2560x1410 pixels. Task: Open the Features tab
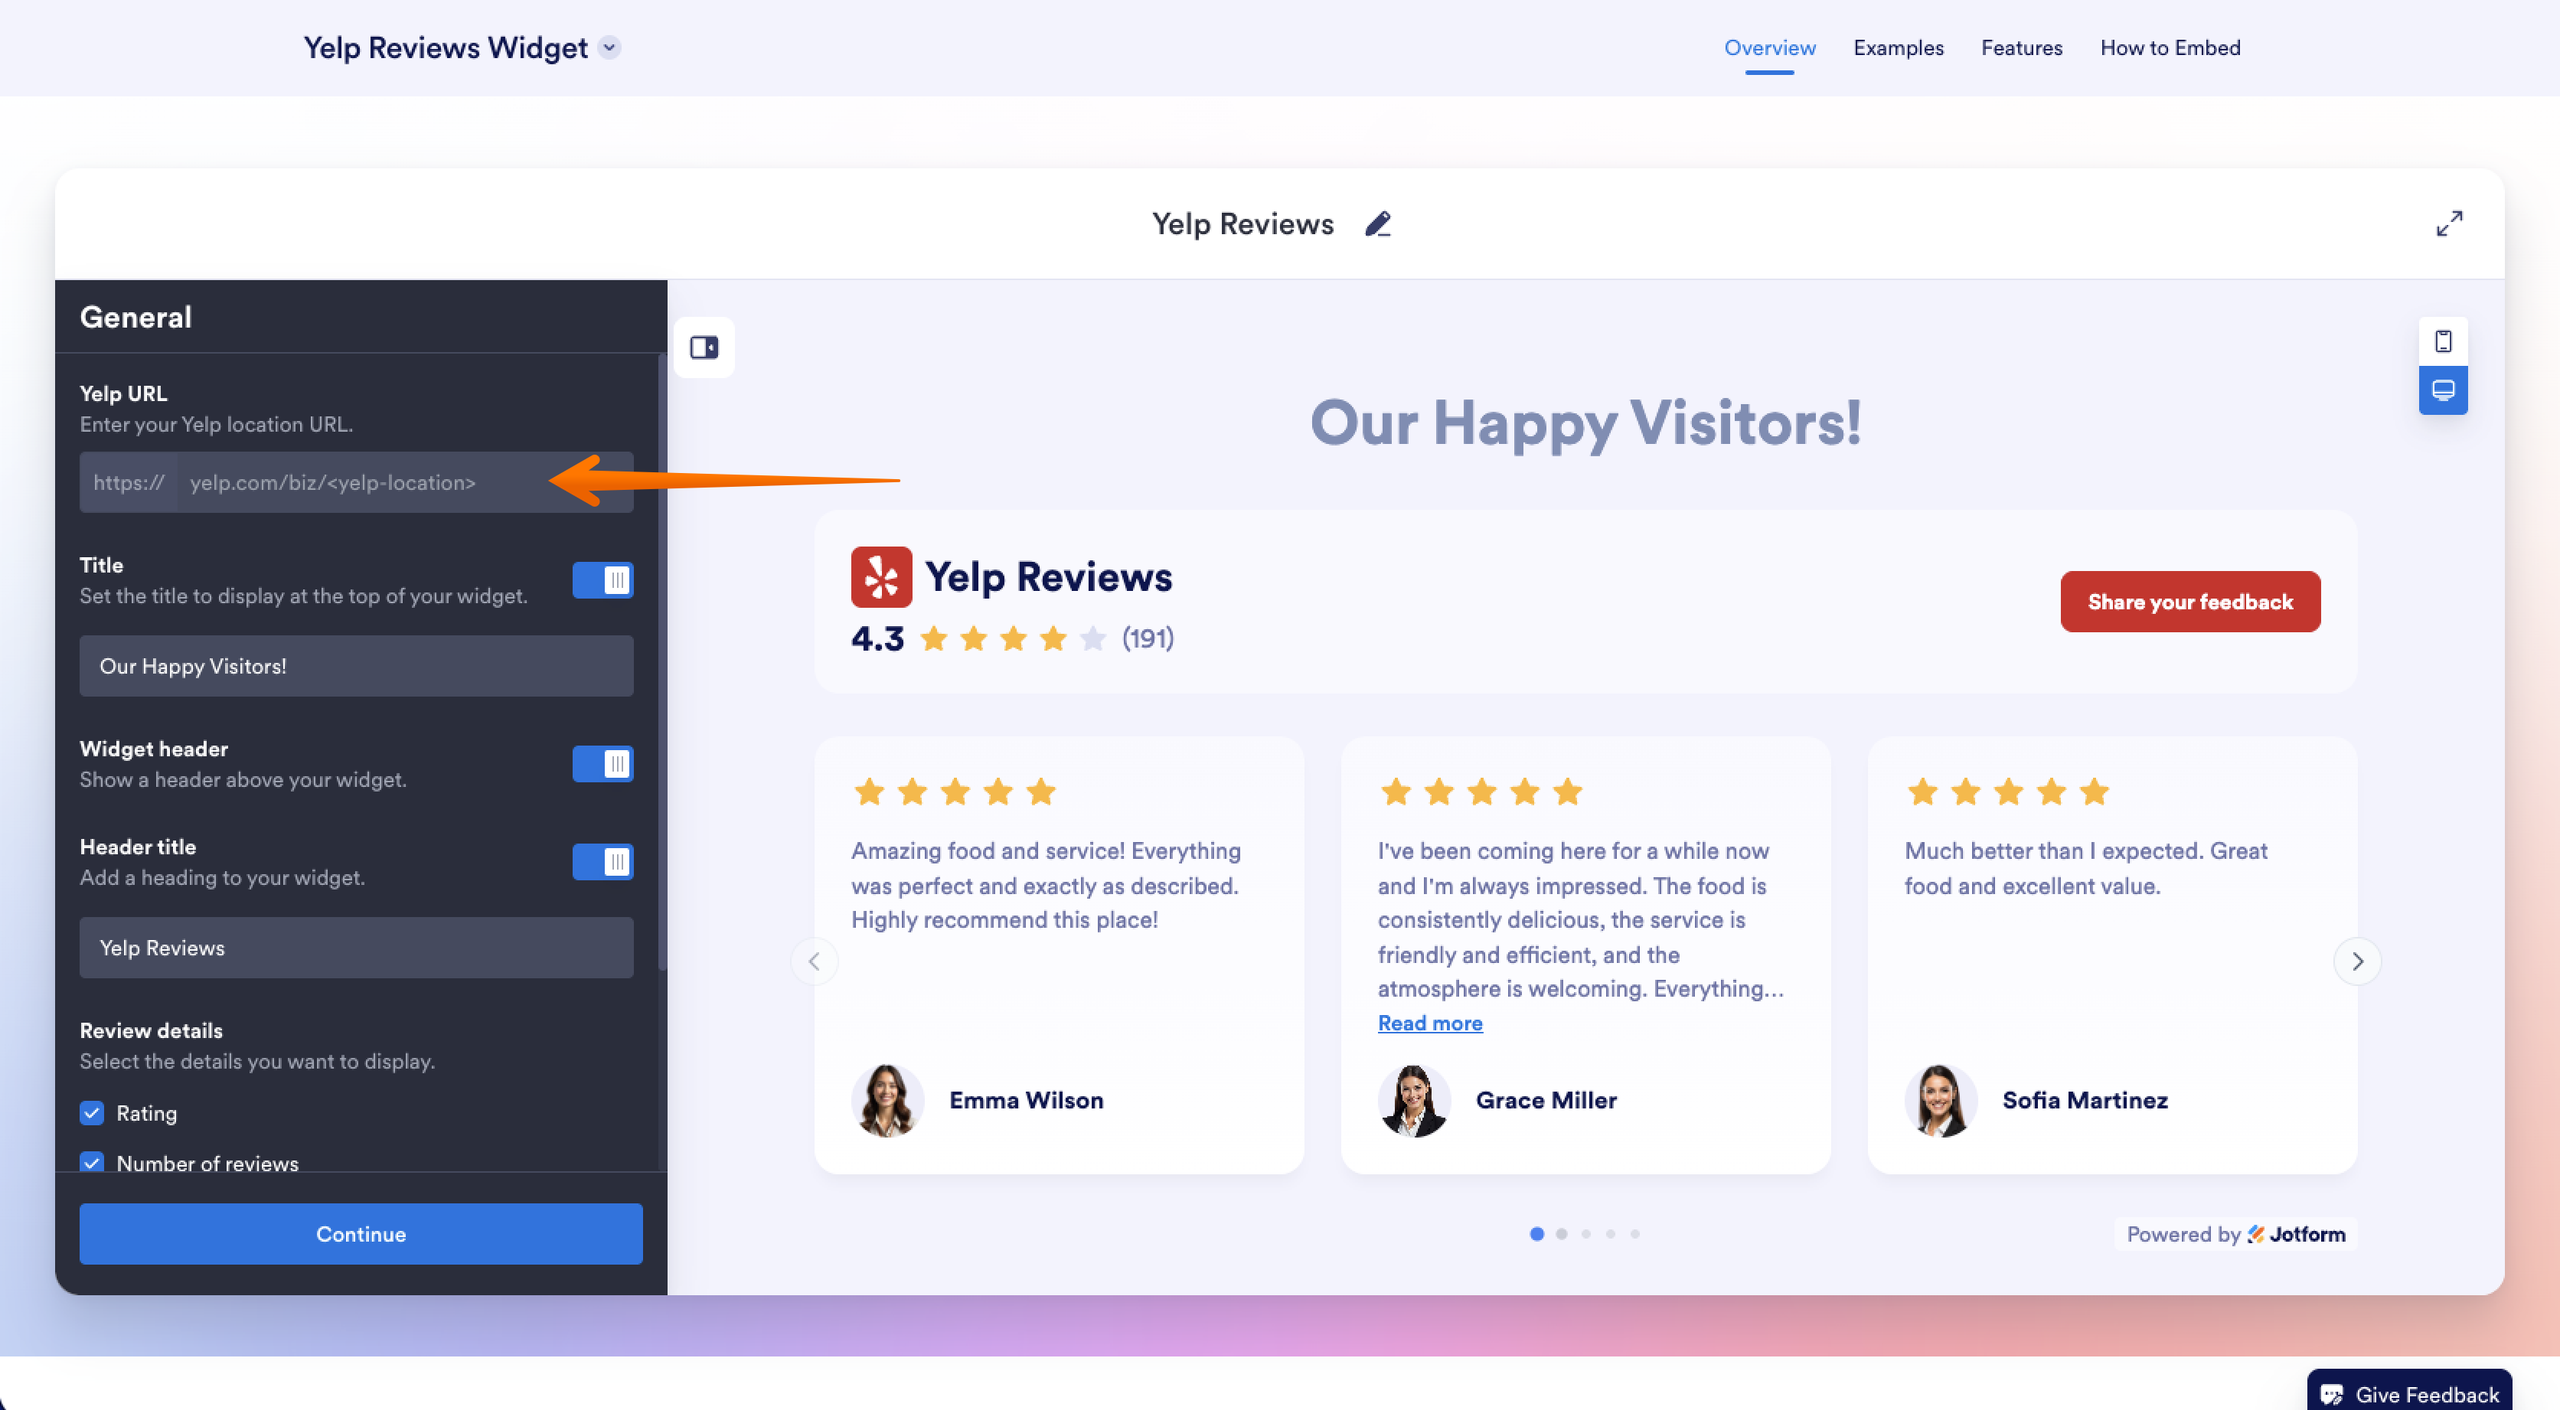(x=2021, y=48)
